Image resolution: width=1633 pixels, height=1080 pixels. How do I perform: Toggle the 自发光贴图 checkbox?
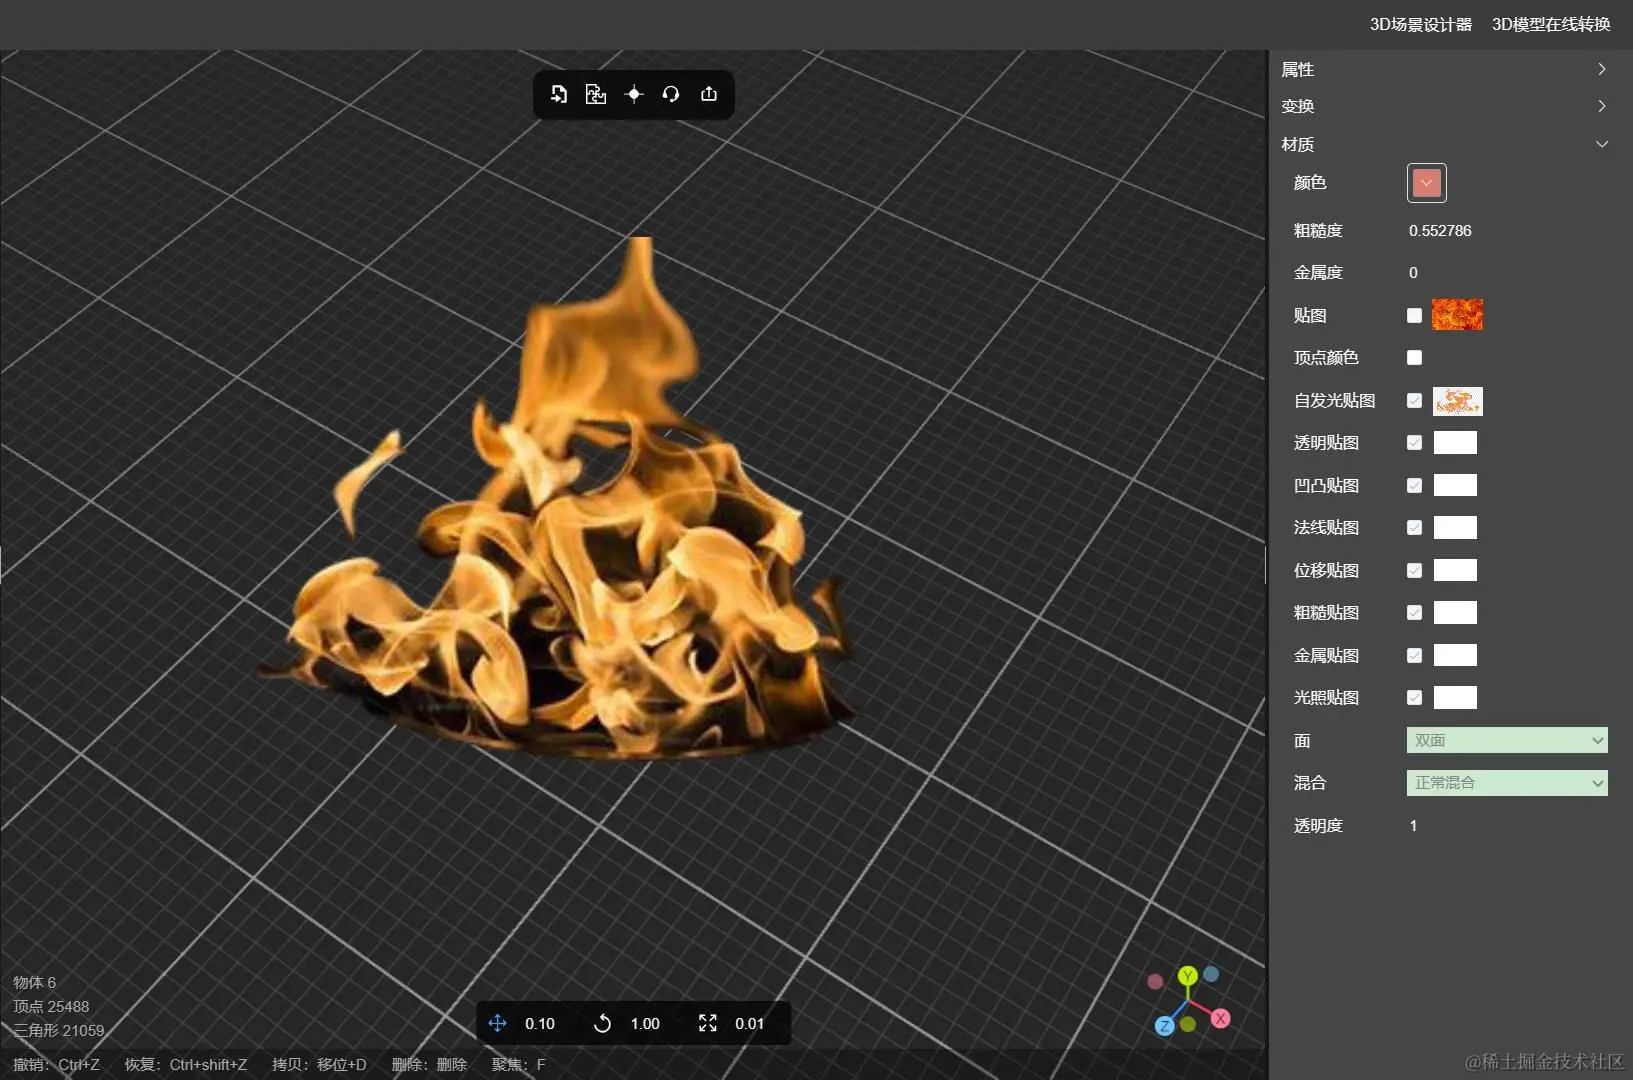point(1414,400)
